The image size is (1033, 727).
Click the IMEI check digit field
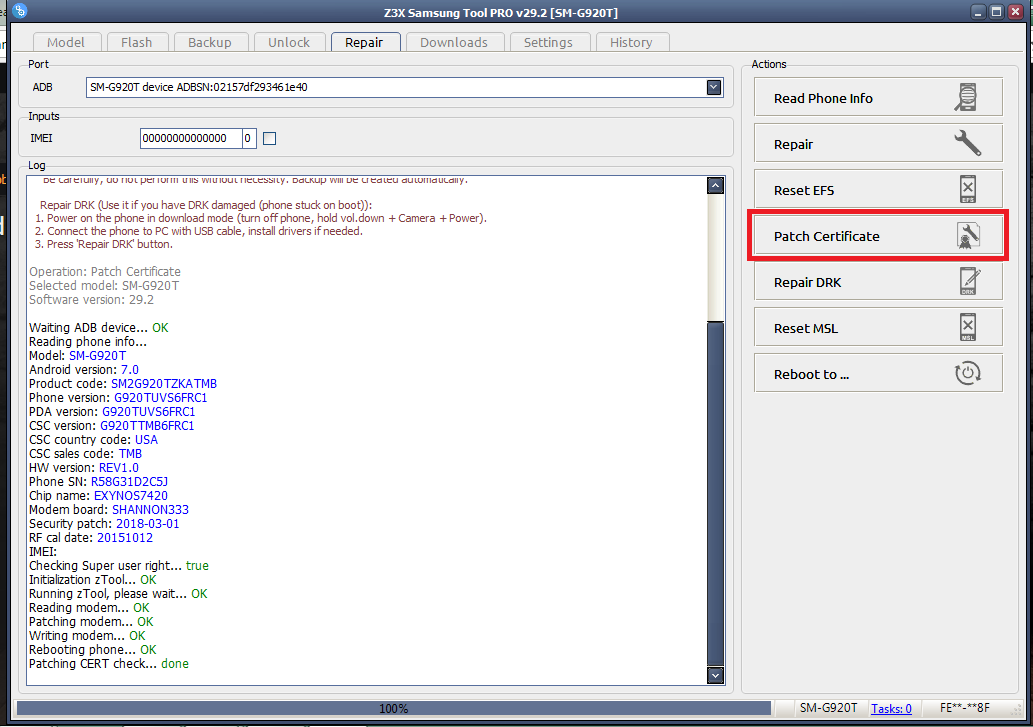pos(248,138)
